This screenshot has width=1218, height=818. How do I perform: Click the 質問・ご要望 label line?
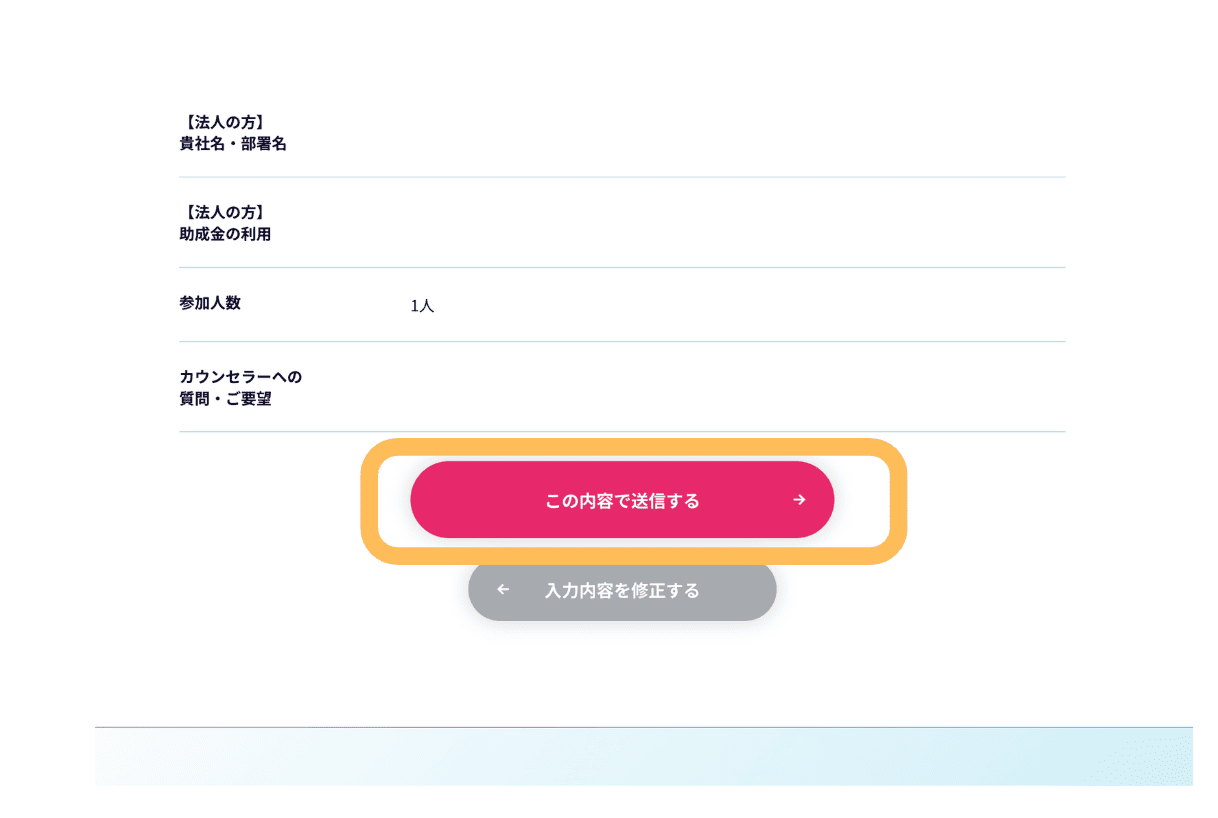(x=225, y=400)
